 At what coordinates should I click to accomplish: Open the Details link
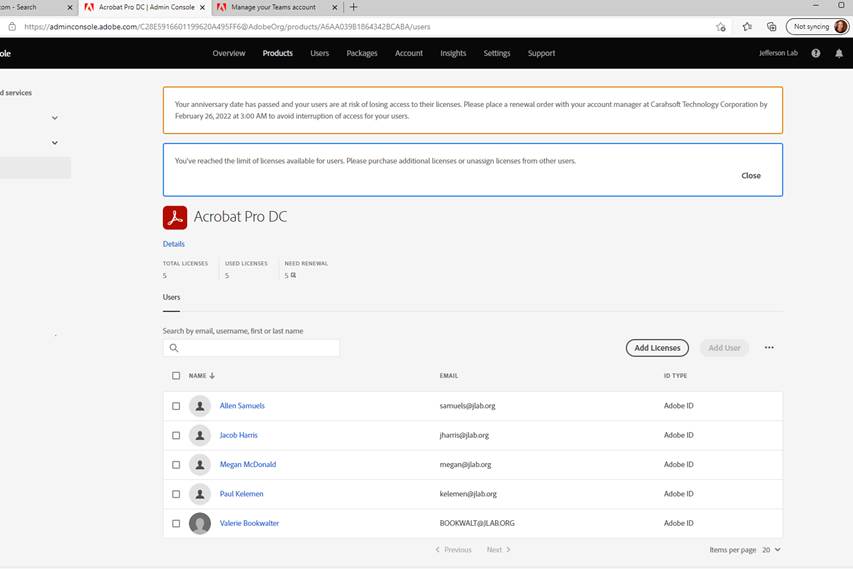[174, 244]
